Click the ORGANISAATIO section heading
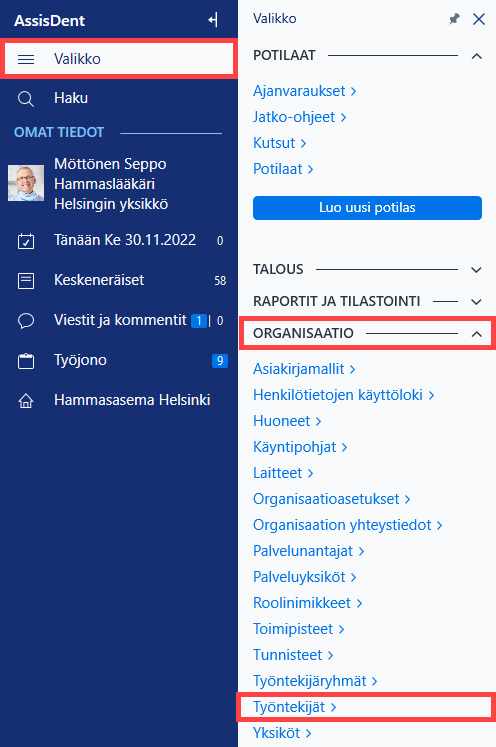The height and width of the screenshot is (747, 496). point(303,333)
